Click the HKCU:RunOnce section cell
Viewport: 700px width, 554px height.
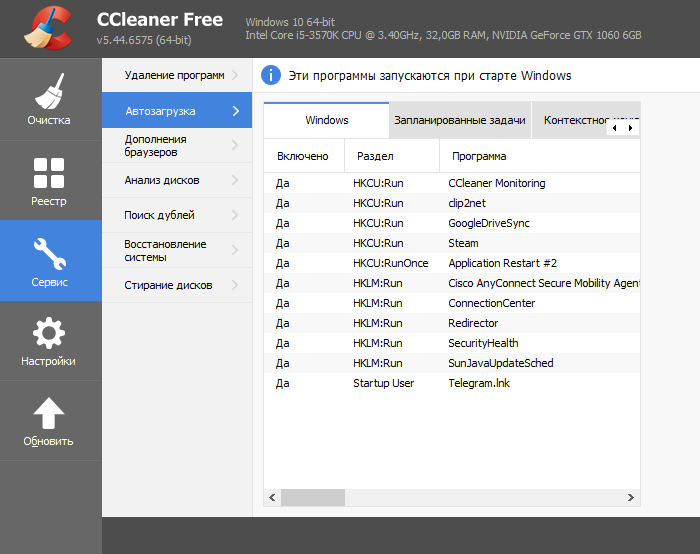click(x=391, y=263)
